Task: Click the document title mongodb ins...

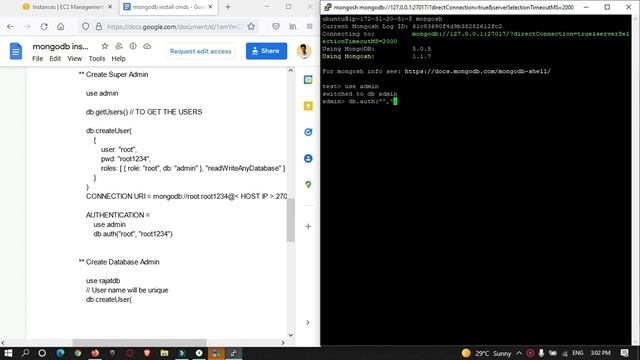Action: coord(60,47)
